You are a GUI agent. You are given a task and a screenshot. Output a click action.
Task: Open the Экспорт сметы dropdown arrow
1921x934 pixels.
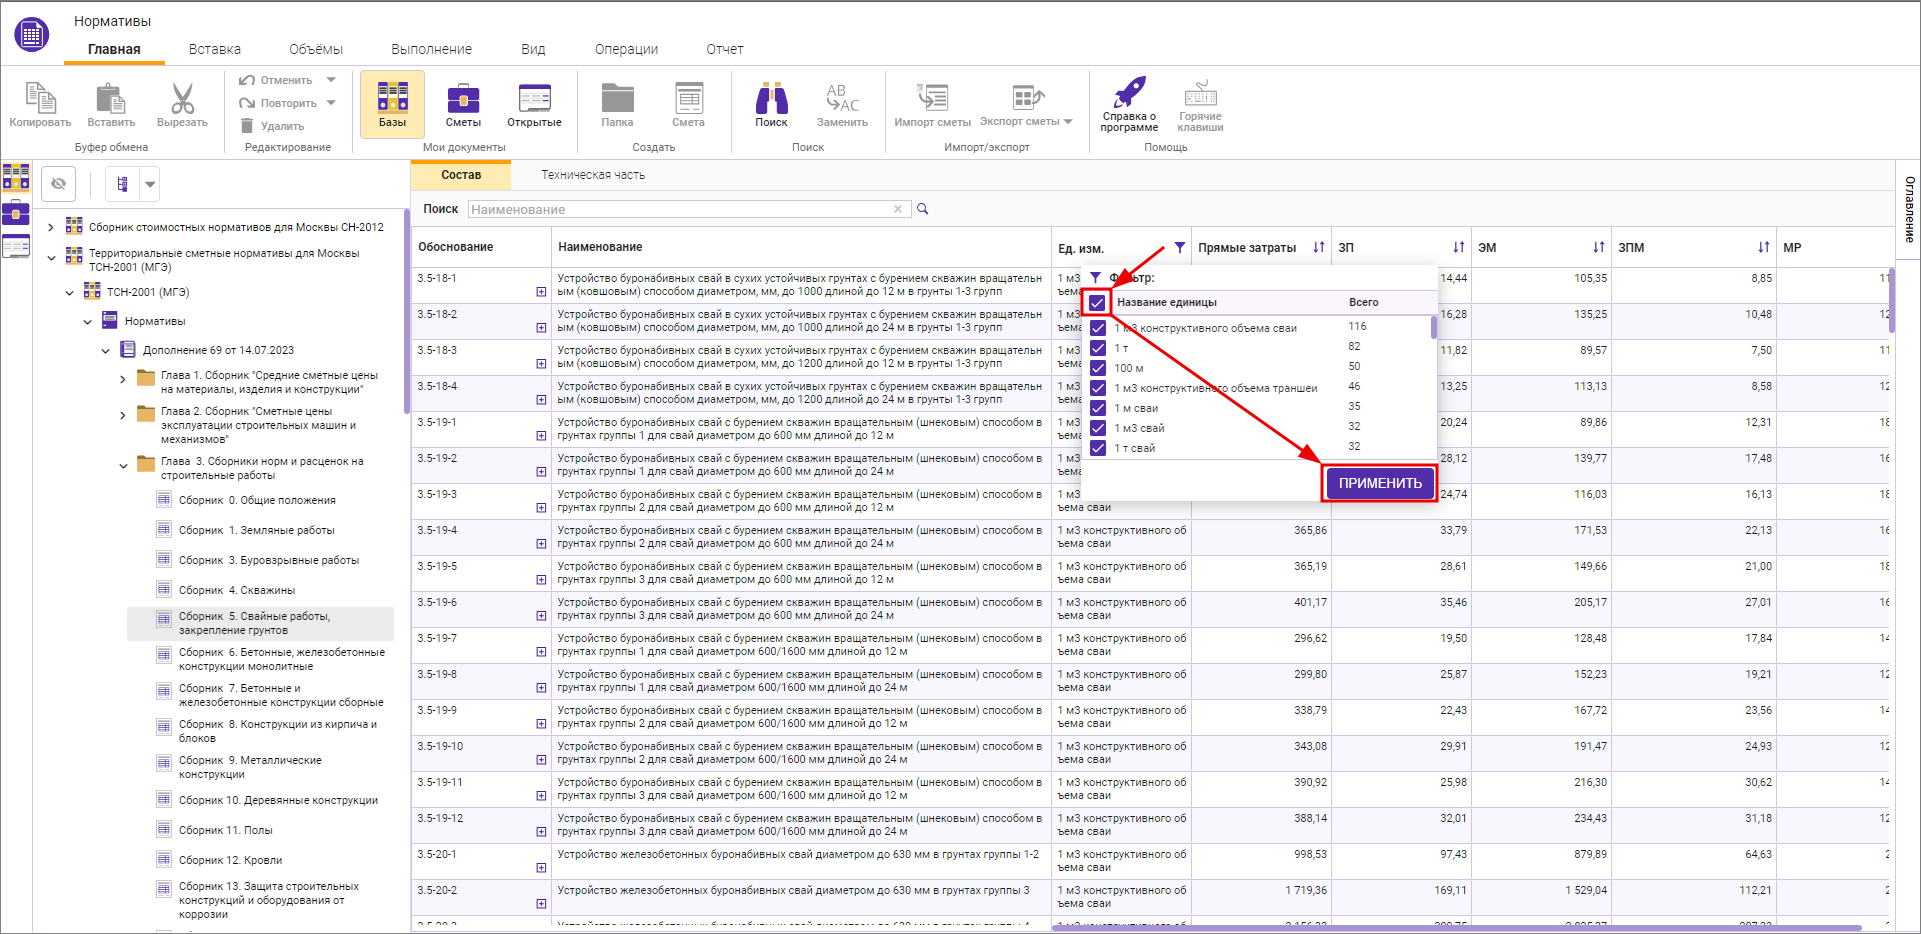click(x=1068, y=122)
